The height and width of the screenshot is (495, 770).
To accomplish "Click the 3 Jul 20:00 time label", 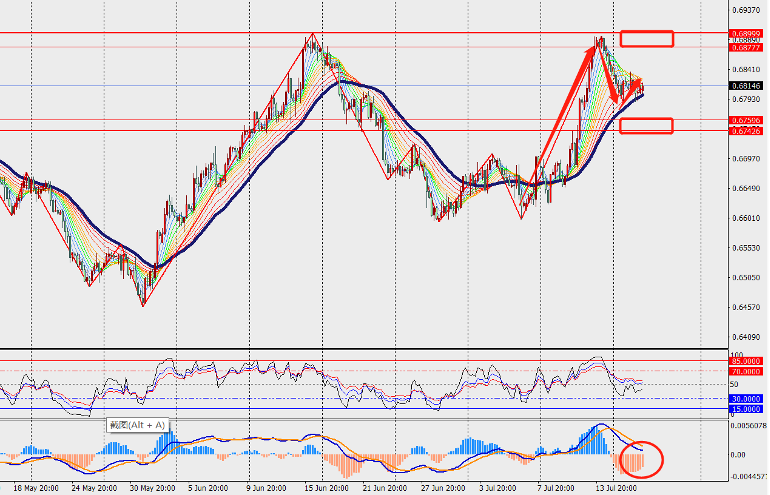I will pos(499,488).
